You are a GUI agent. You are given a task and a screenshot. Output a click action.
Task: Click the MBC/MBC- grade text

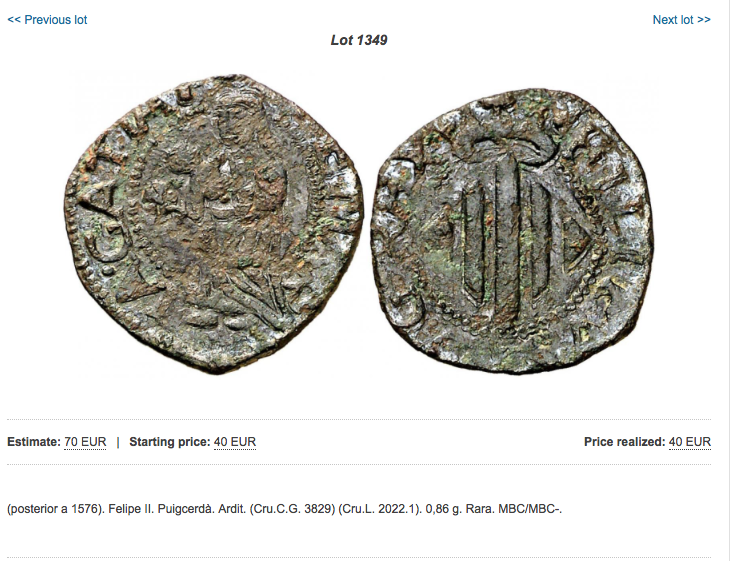530,509
